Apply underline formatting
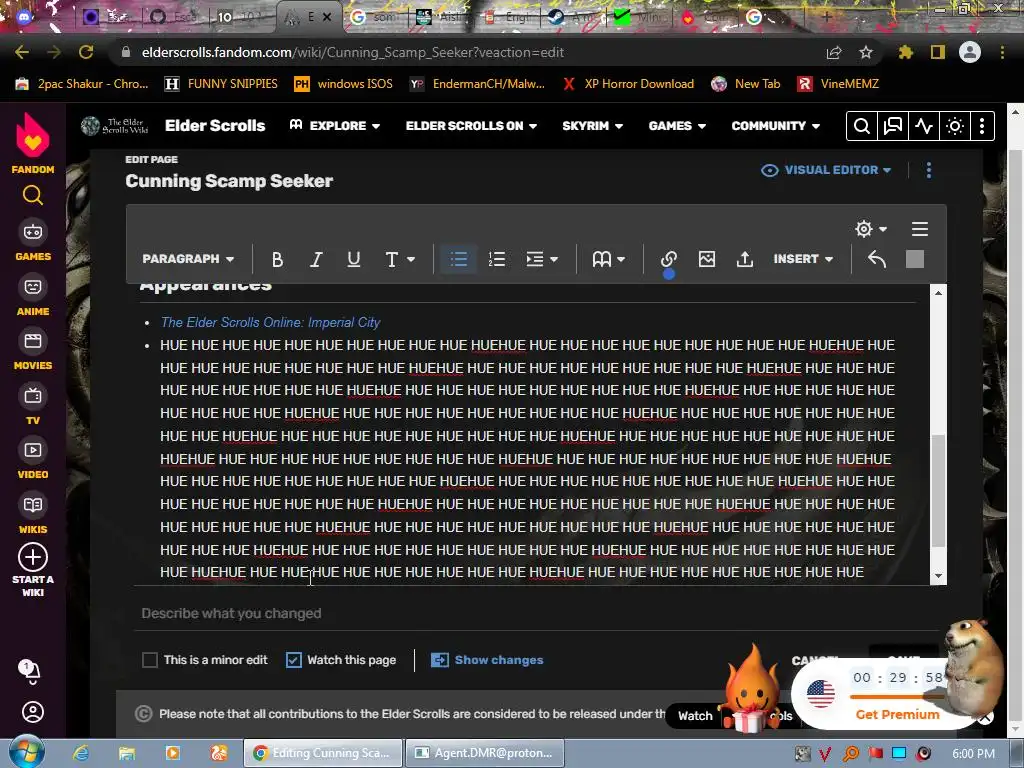The height and width of the screenshot is (768, 1024). (353, 259)
